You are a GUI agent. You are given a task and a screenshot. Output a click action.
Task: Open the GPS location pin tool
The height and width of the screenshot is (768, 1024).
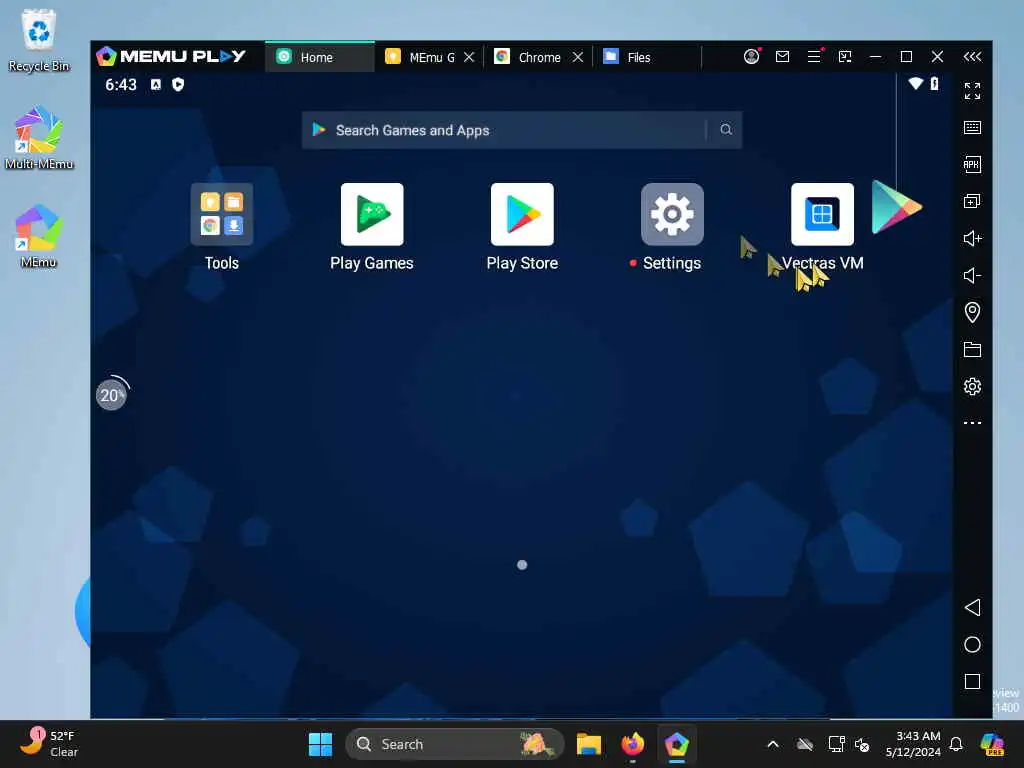(972, 312)
